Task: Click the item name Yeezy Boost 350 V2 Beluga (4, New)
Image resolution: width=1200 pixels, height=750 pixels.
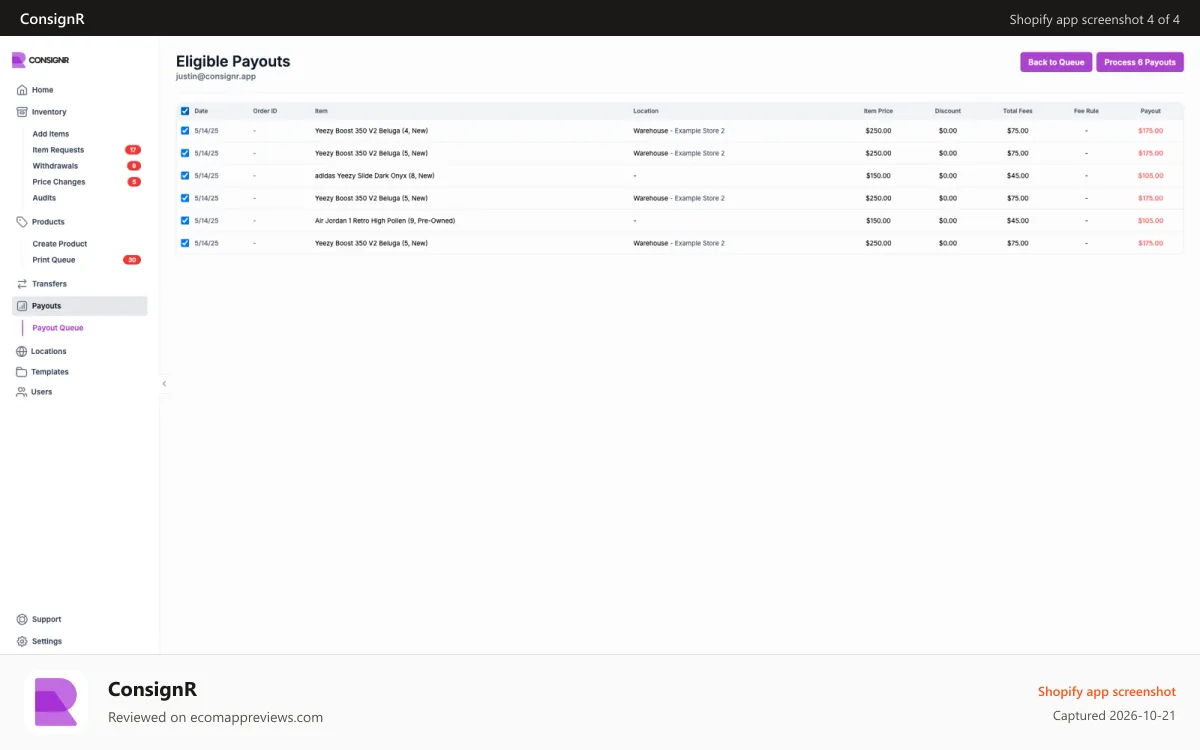Action: pyautogui.click(x=371, y=131)
